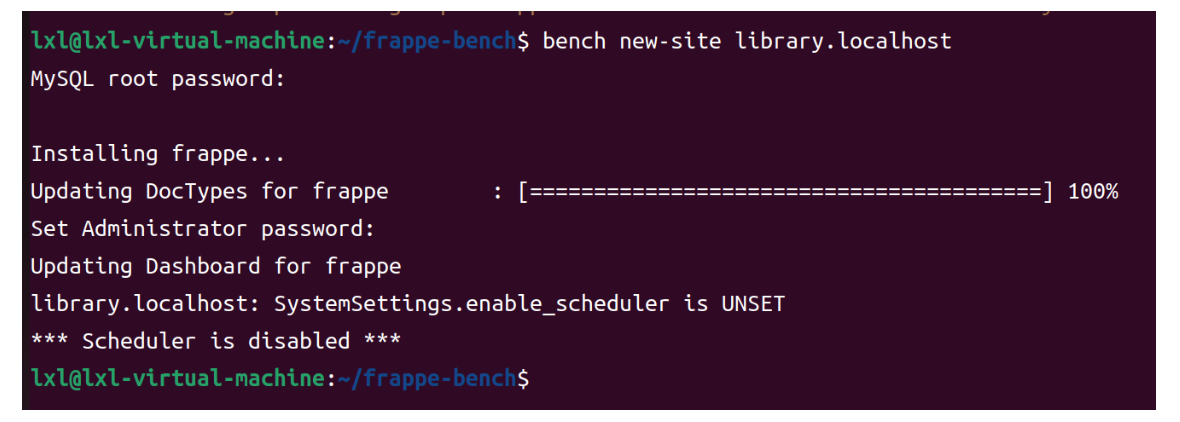Click the Installing frappe... output line
This screenshot has height=422, width=1180.
click(158, 153)
